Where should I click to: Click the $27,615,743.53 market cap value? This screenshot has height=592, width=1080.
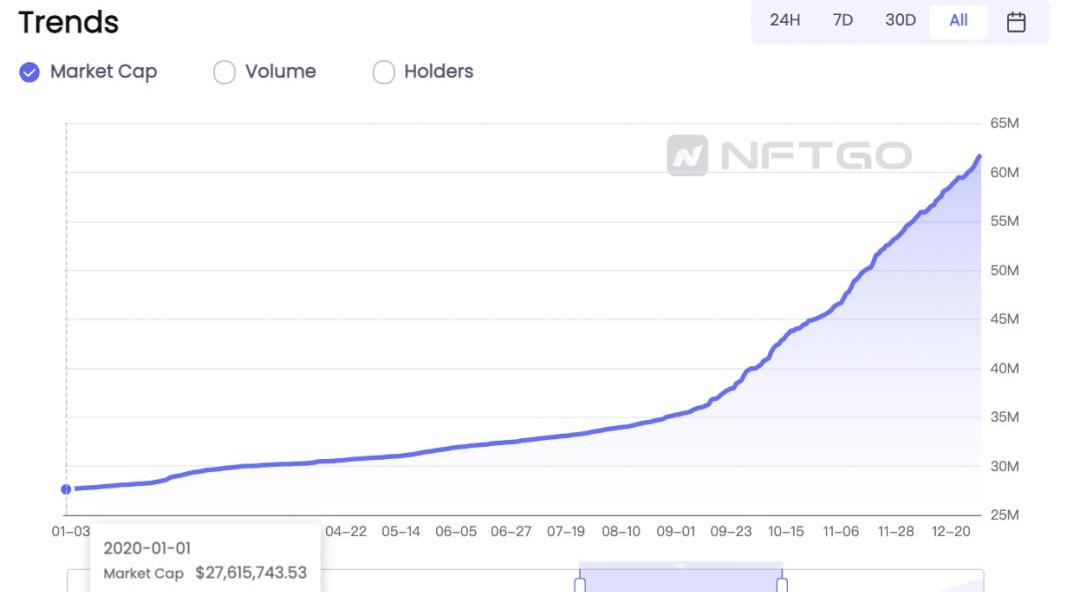tap(251, 573)
